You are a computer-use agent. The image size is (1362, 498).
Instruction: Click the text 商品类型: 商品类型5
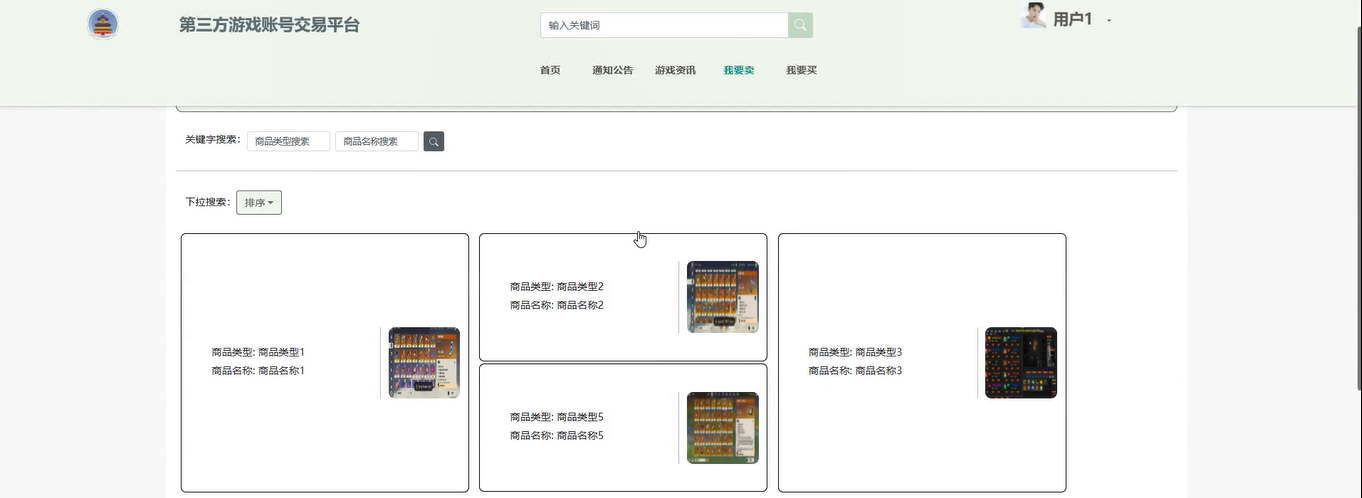[557, 417]
